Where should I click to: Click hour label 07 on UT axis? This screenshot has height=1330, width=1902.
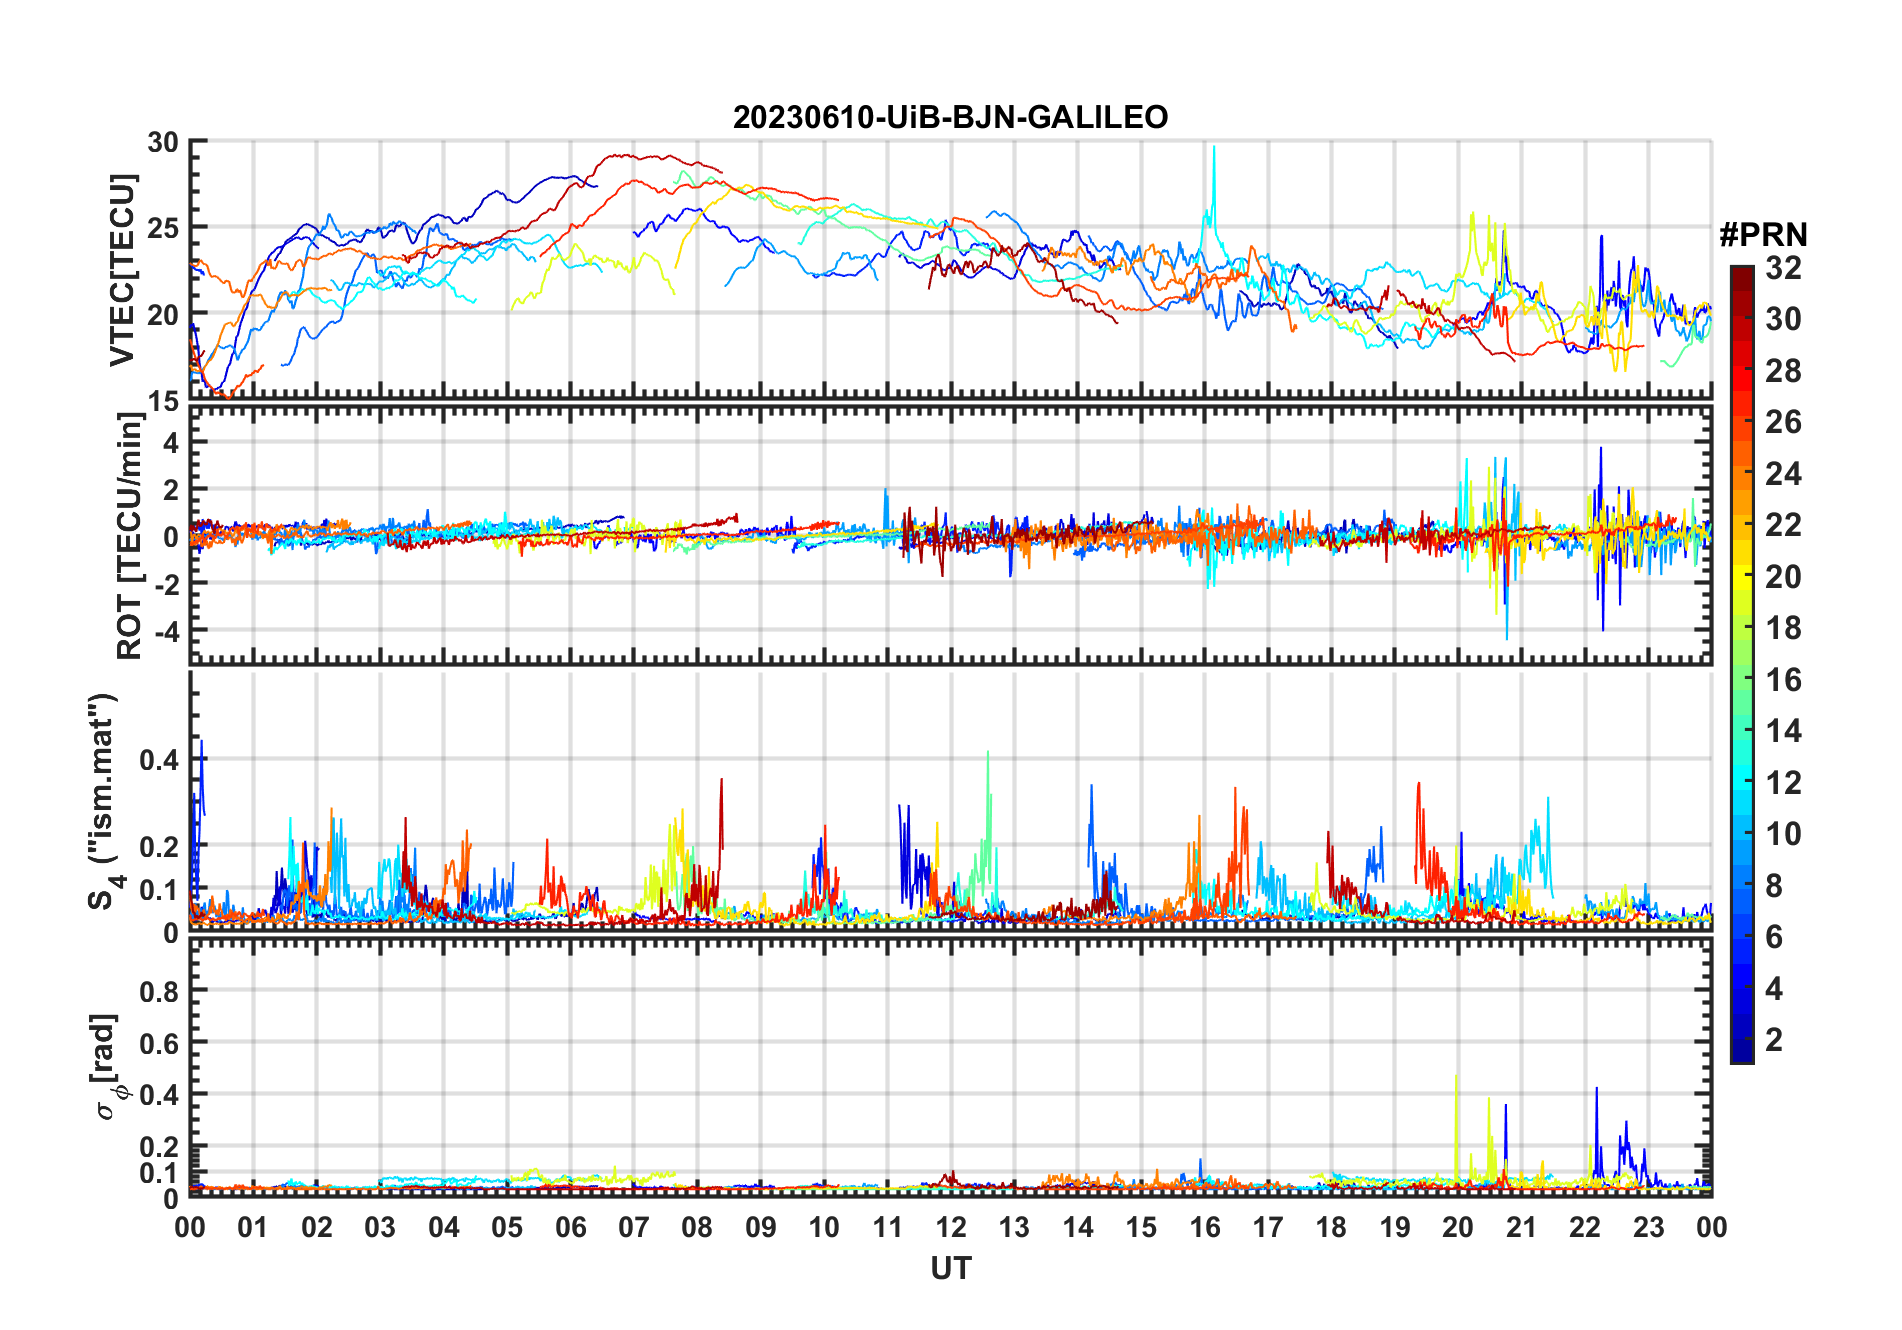tap(634, 1227)
